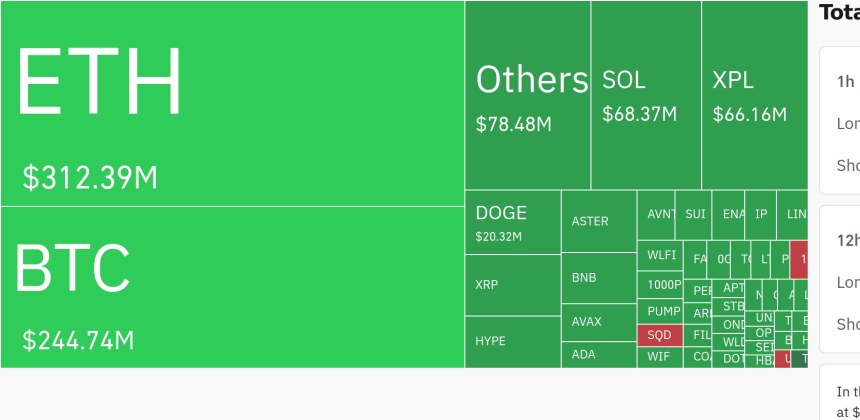Click the 12h liquidation panel heading
Screen dimensions: 860x420
tap(846, 240)
